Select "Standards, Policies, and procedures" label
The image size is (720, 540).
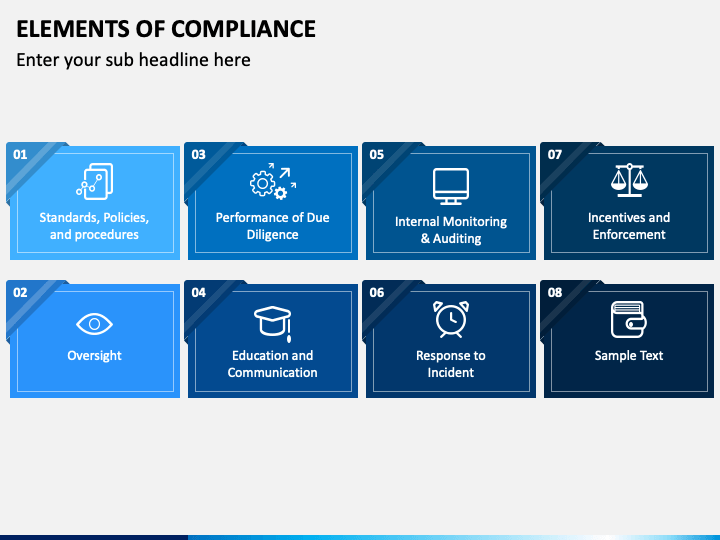[x=94, y=226]
